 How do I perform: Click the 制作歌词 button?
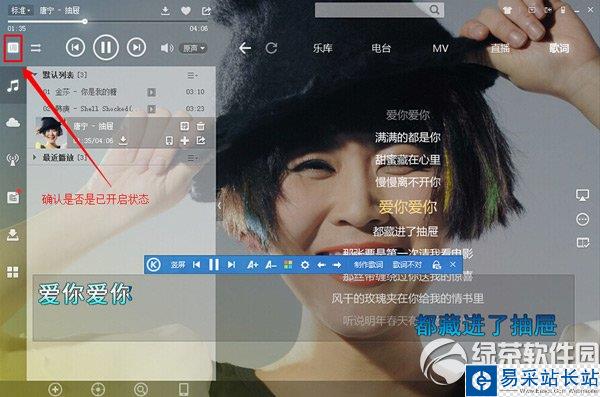[x=368, y=265]
